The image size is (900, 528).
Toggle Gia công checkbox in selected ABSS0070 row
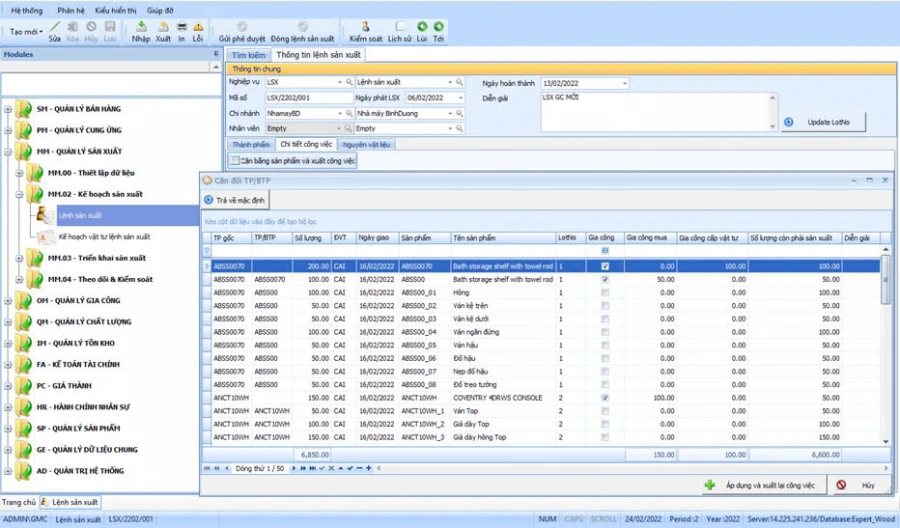pyautogui.click(x=605, y=266)
